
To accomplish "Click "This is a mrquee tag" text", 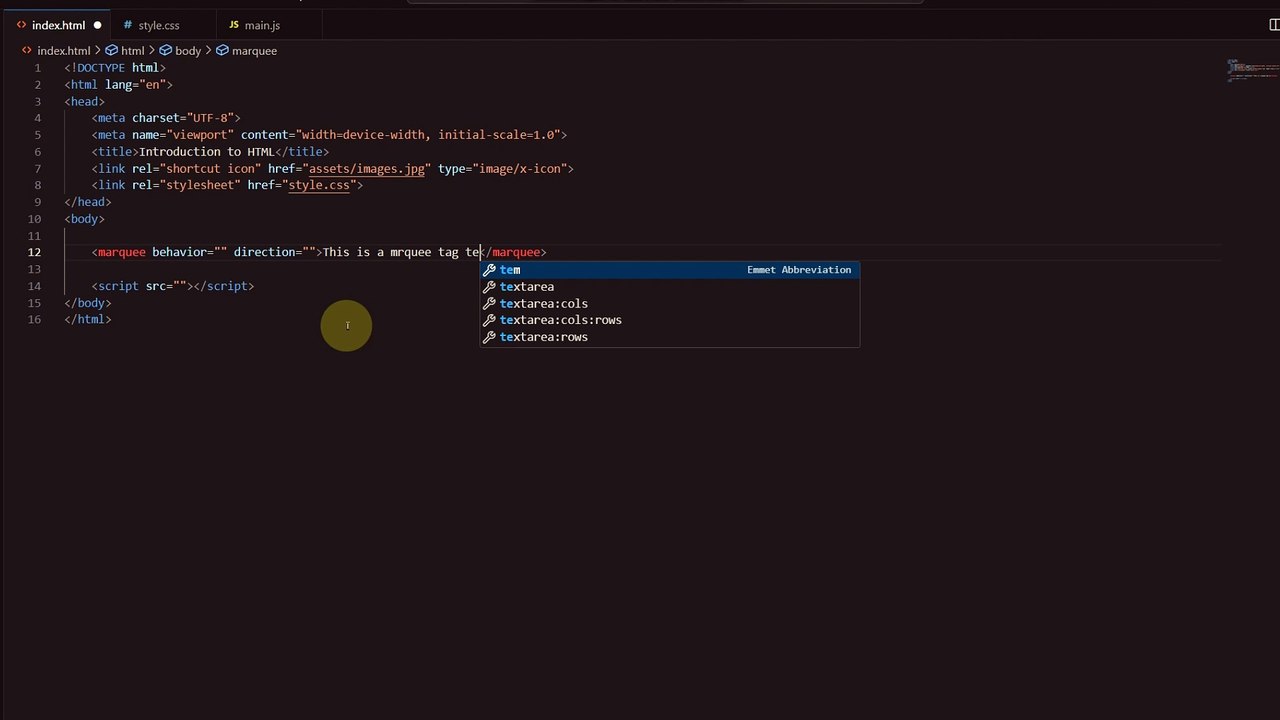I will point(391,252).
